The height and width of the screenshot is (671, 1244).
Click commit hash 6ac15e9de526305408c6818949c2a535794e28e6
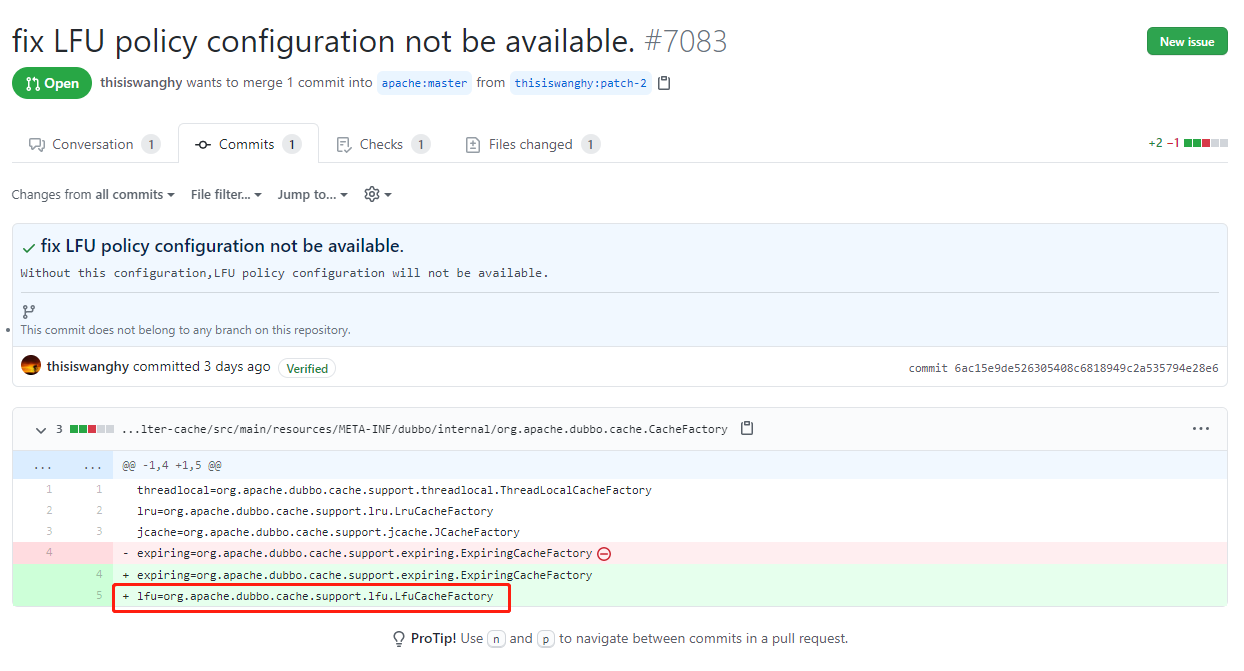point(1085,368)
